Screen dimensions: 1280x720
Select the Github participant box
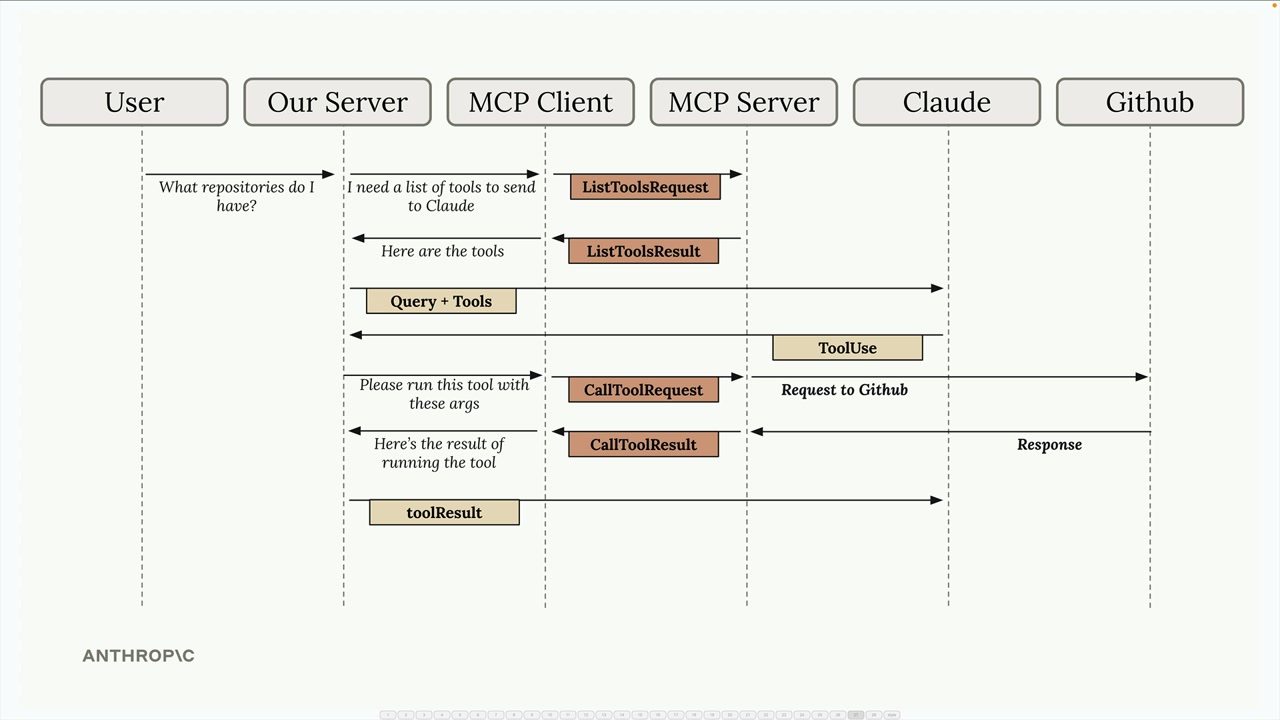1149,102
